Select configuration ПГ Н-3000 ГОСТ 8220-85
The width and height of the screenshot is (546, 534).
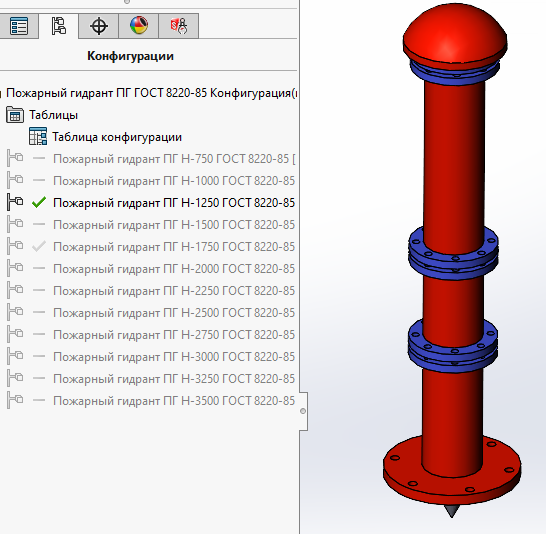click(174, 357)
